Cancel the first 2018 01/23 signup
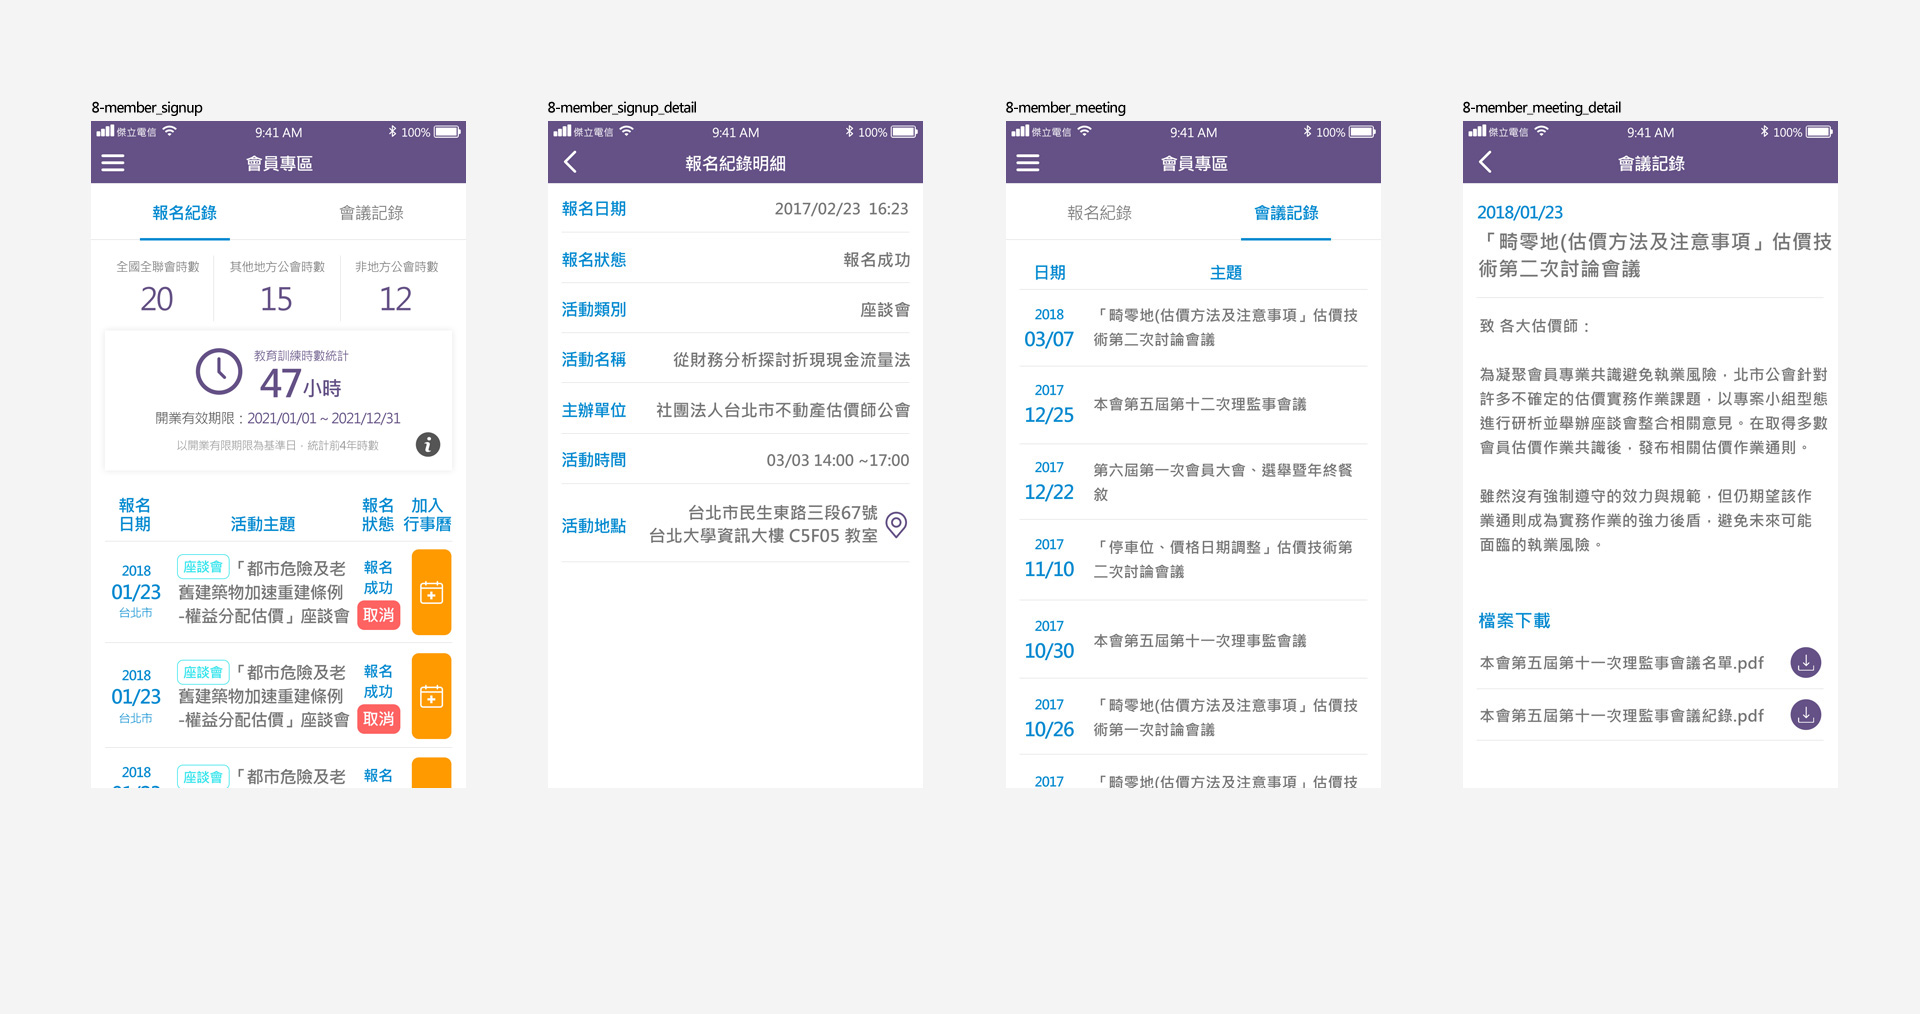Image resolution: width=1920 pixels, height=1014 pixels. [x=378, y=614]
